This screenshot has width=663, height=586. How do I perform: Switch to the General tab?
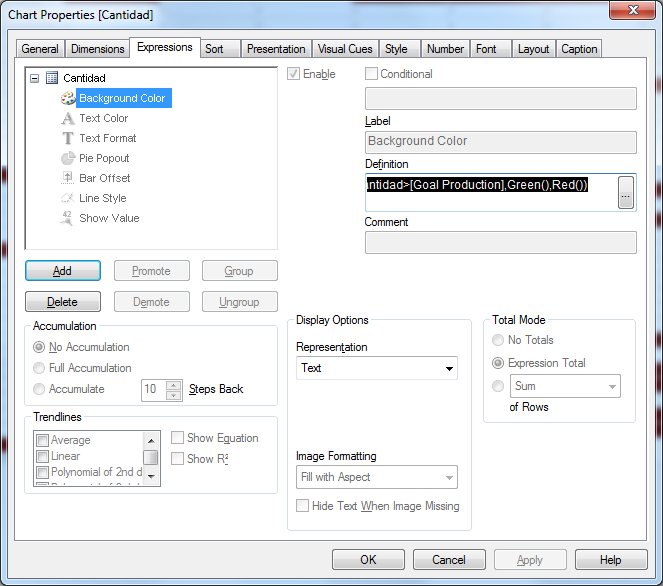click(x=40, y=49)
